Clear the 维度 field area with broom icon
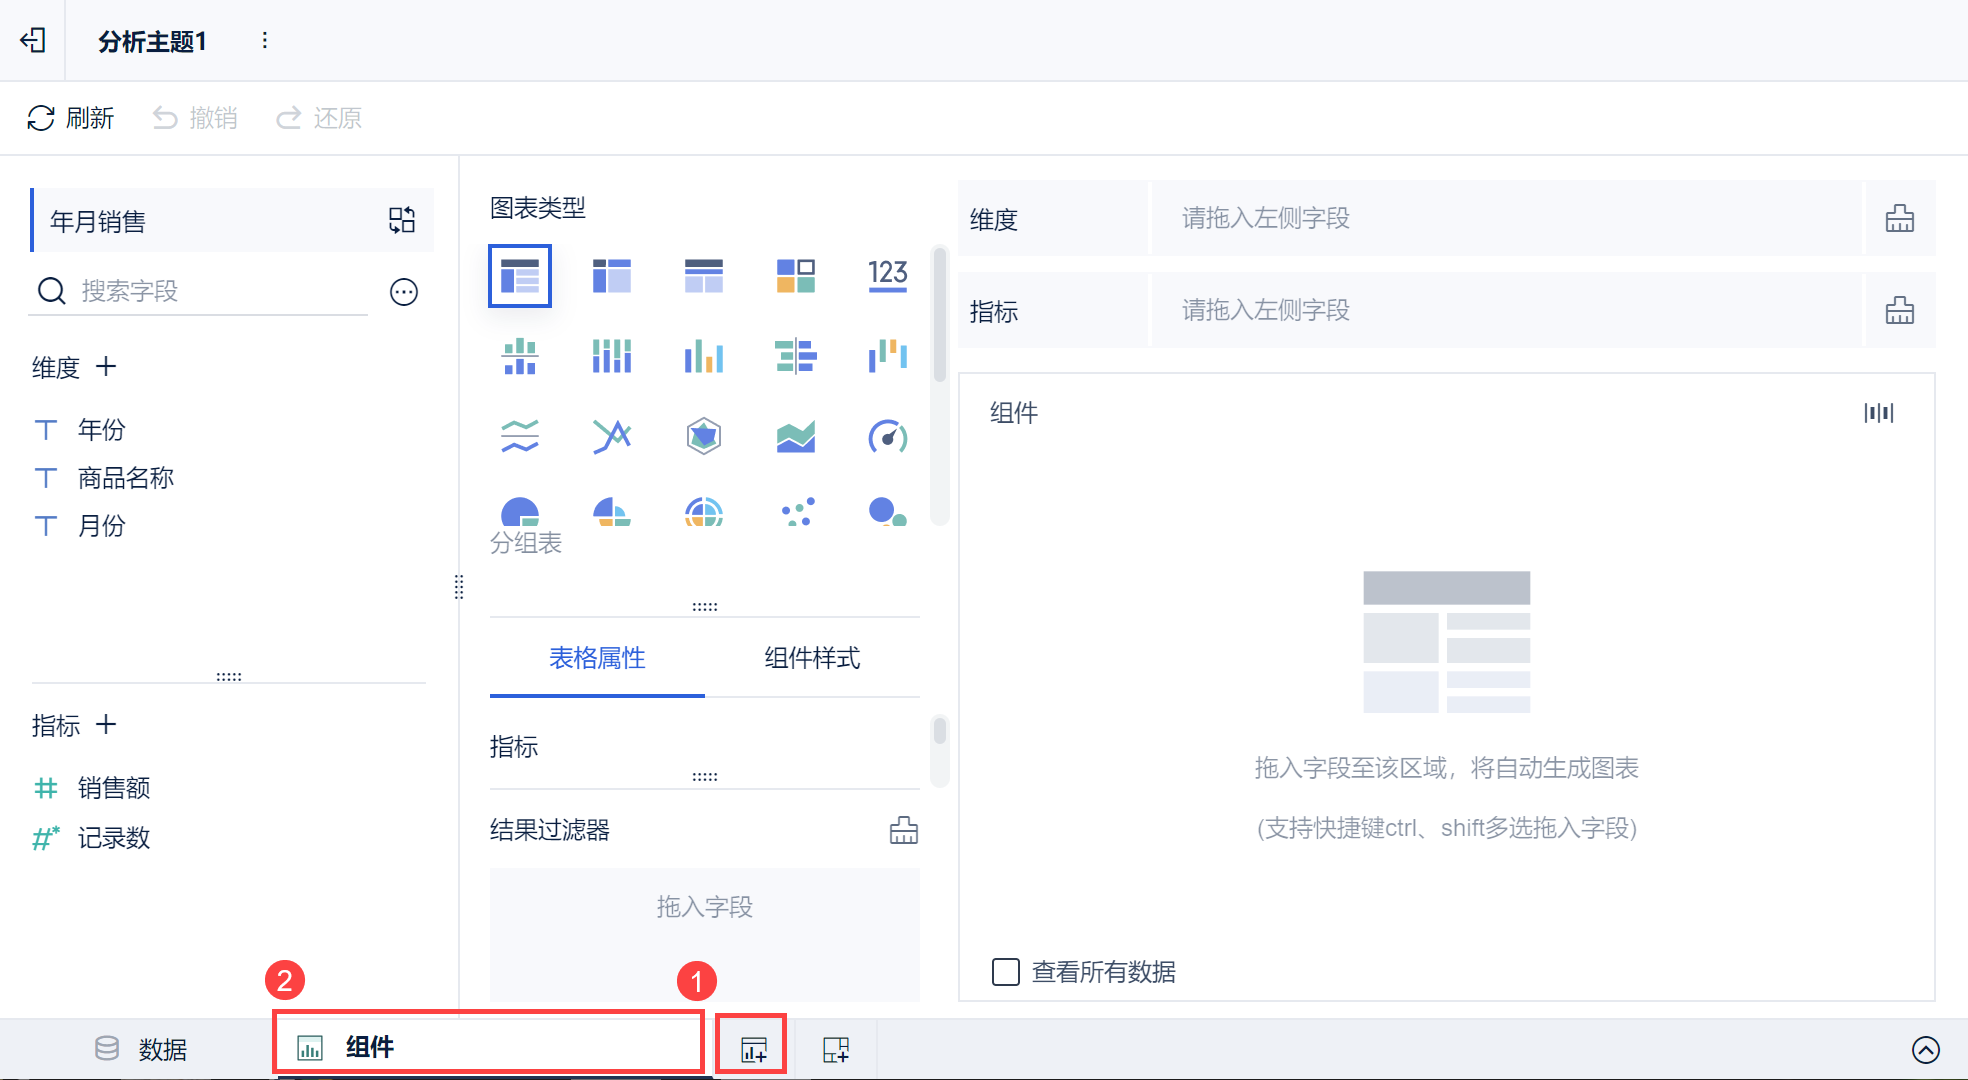 coord(1899,219)
